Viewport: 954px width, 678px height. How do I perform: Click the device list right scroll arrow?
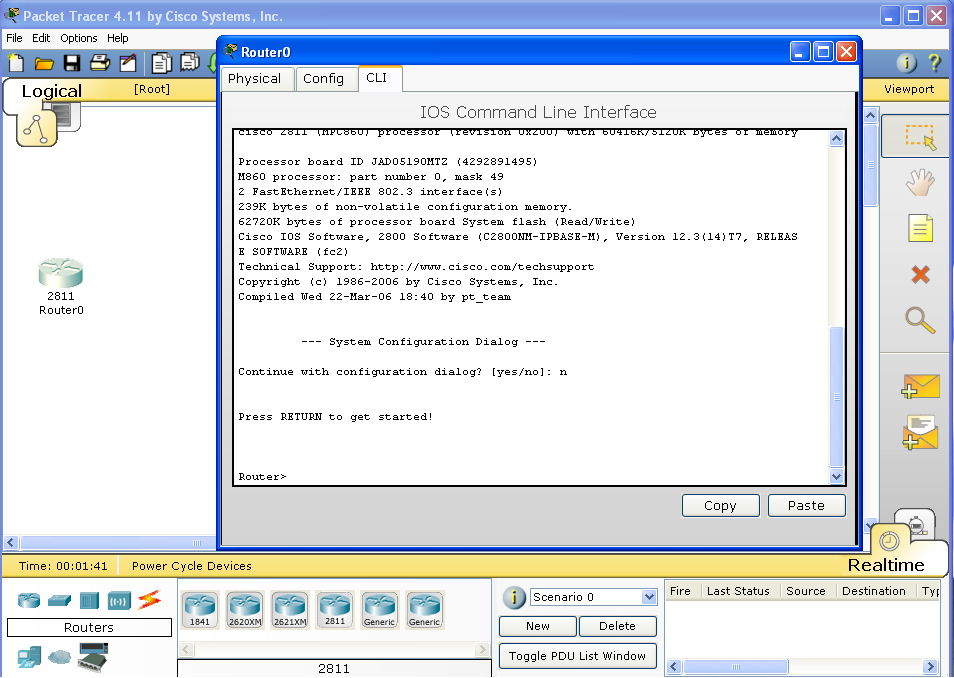482,649
